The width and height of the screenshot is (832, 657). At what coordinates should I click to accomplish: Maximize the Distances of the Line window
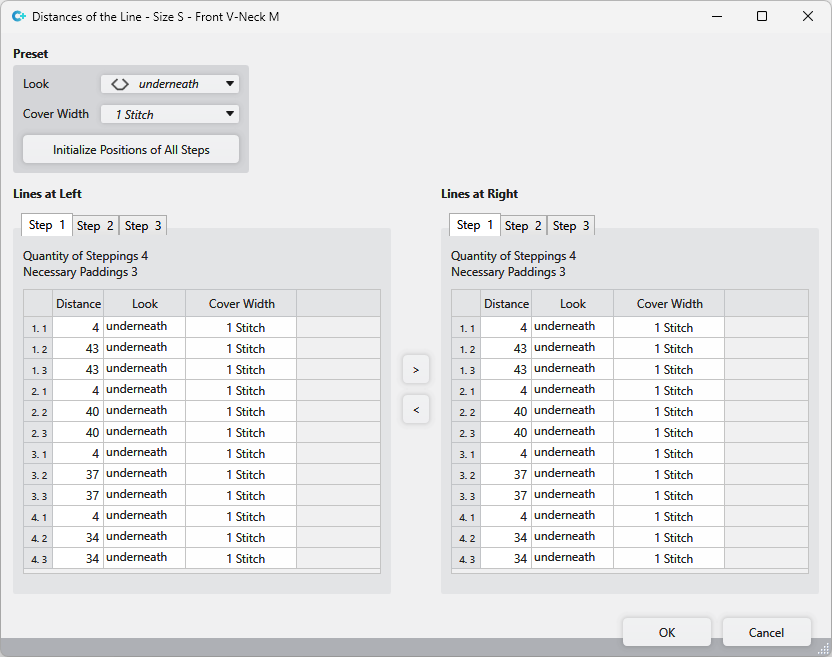click(x=761, y=17)
